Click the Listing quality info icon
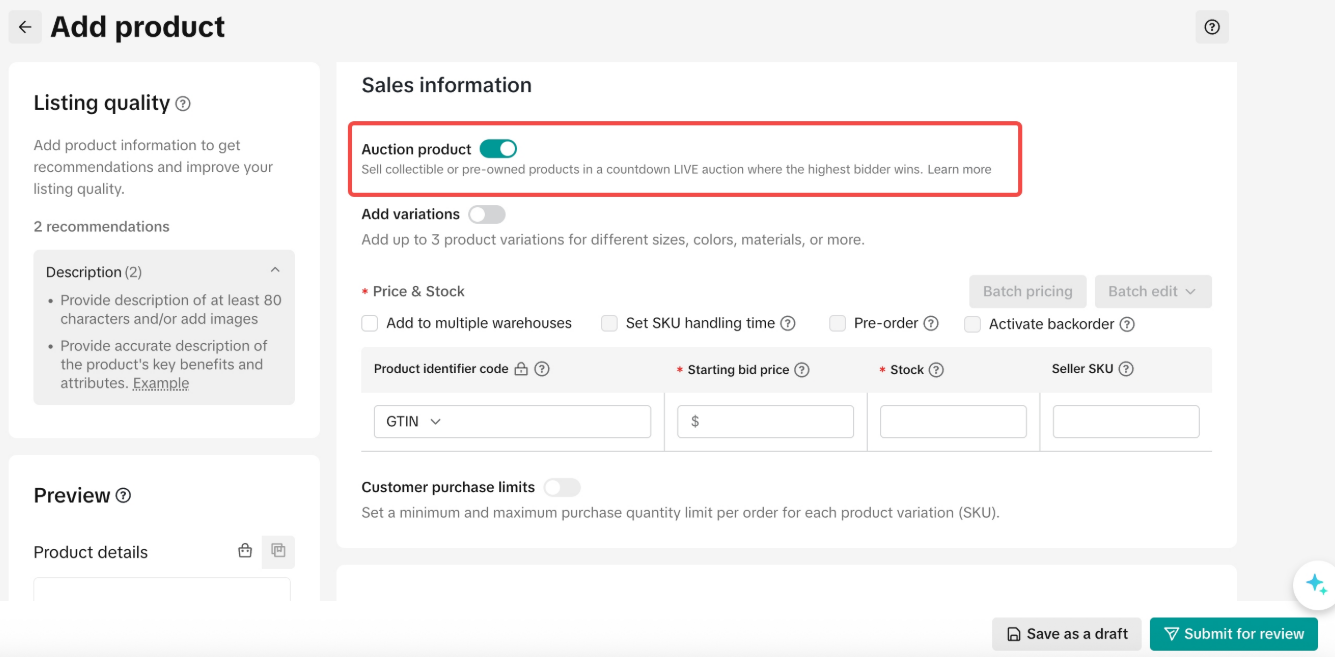This screenshot has height=657, width=1335. [183, 104]
